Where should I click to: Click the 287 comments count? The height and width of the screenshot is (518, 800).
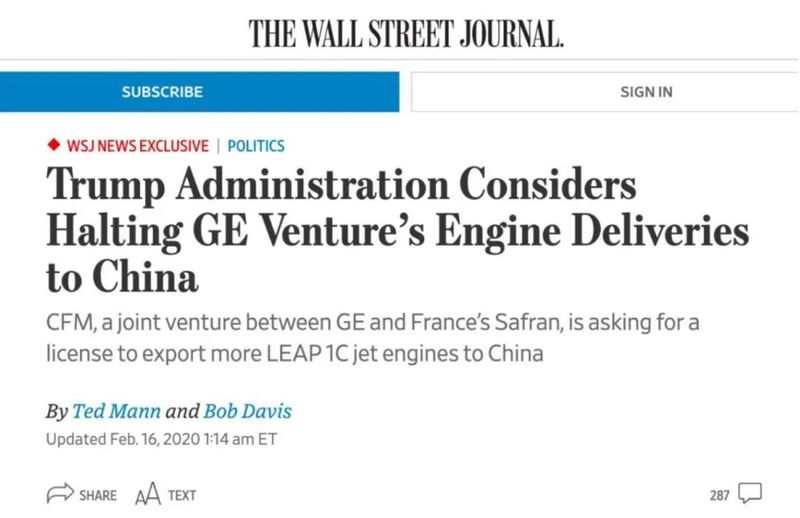[719, 495]
